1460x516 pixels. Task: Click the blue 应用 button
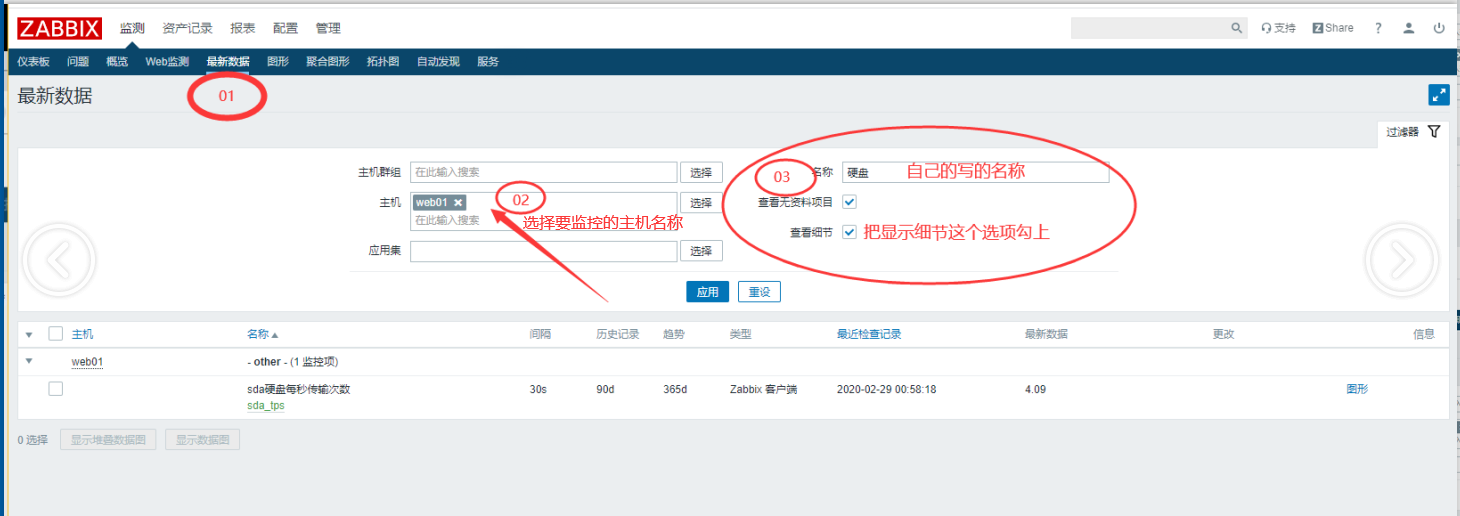click(x=707, y=292)
